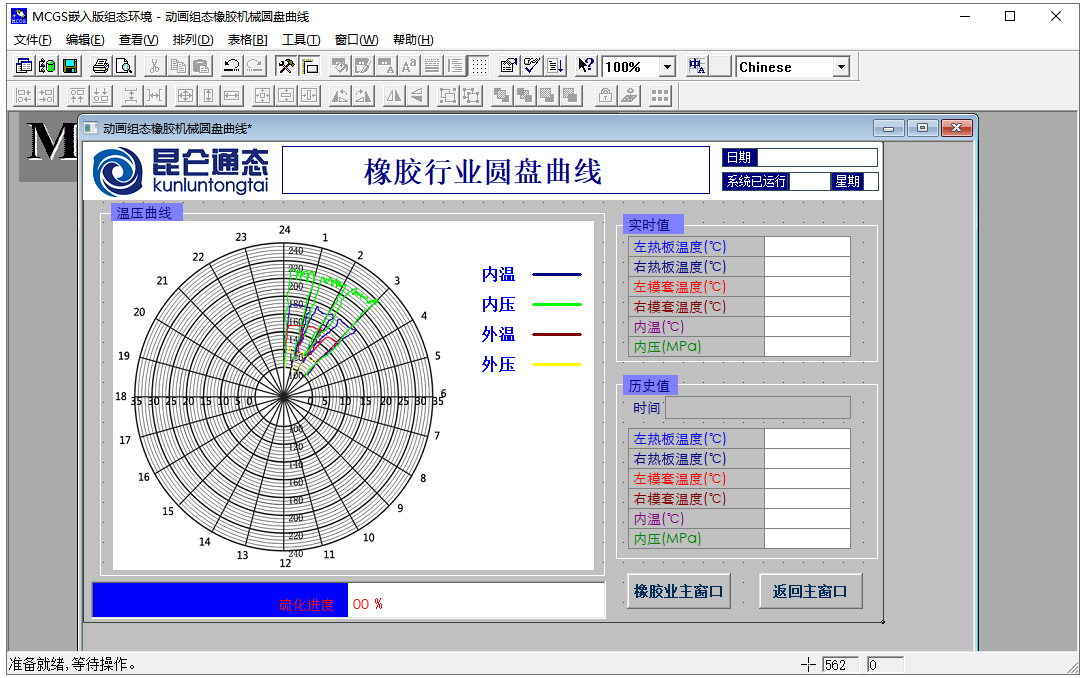This screenshot has height=678, width=1083.
Task: Open the fill color bucket icon
Action: point(339,66)
